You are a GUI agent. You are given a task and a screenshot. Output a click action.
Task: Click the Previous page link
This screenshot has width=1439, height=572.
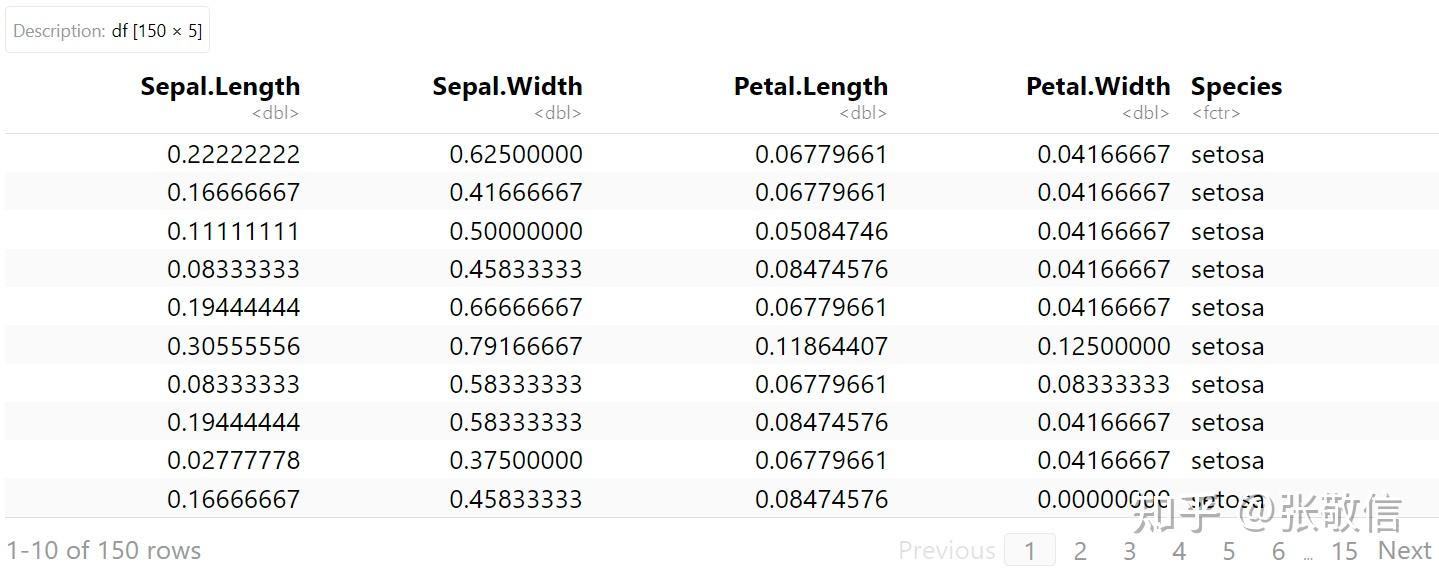[x=946, y=550]
